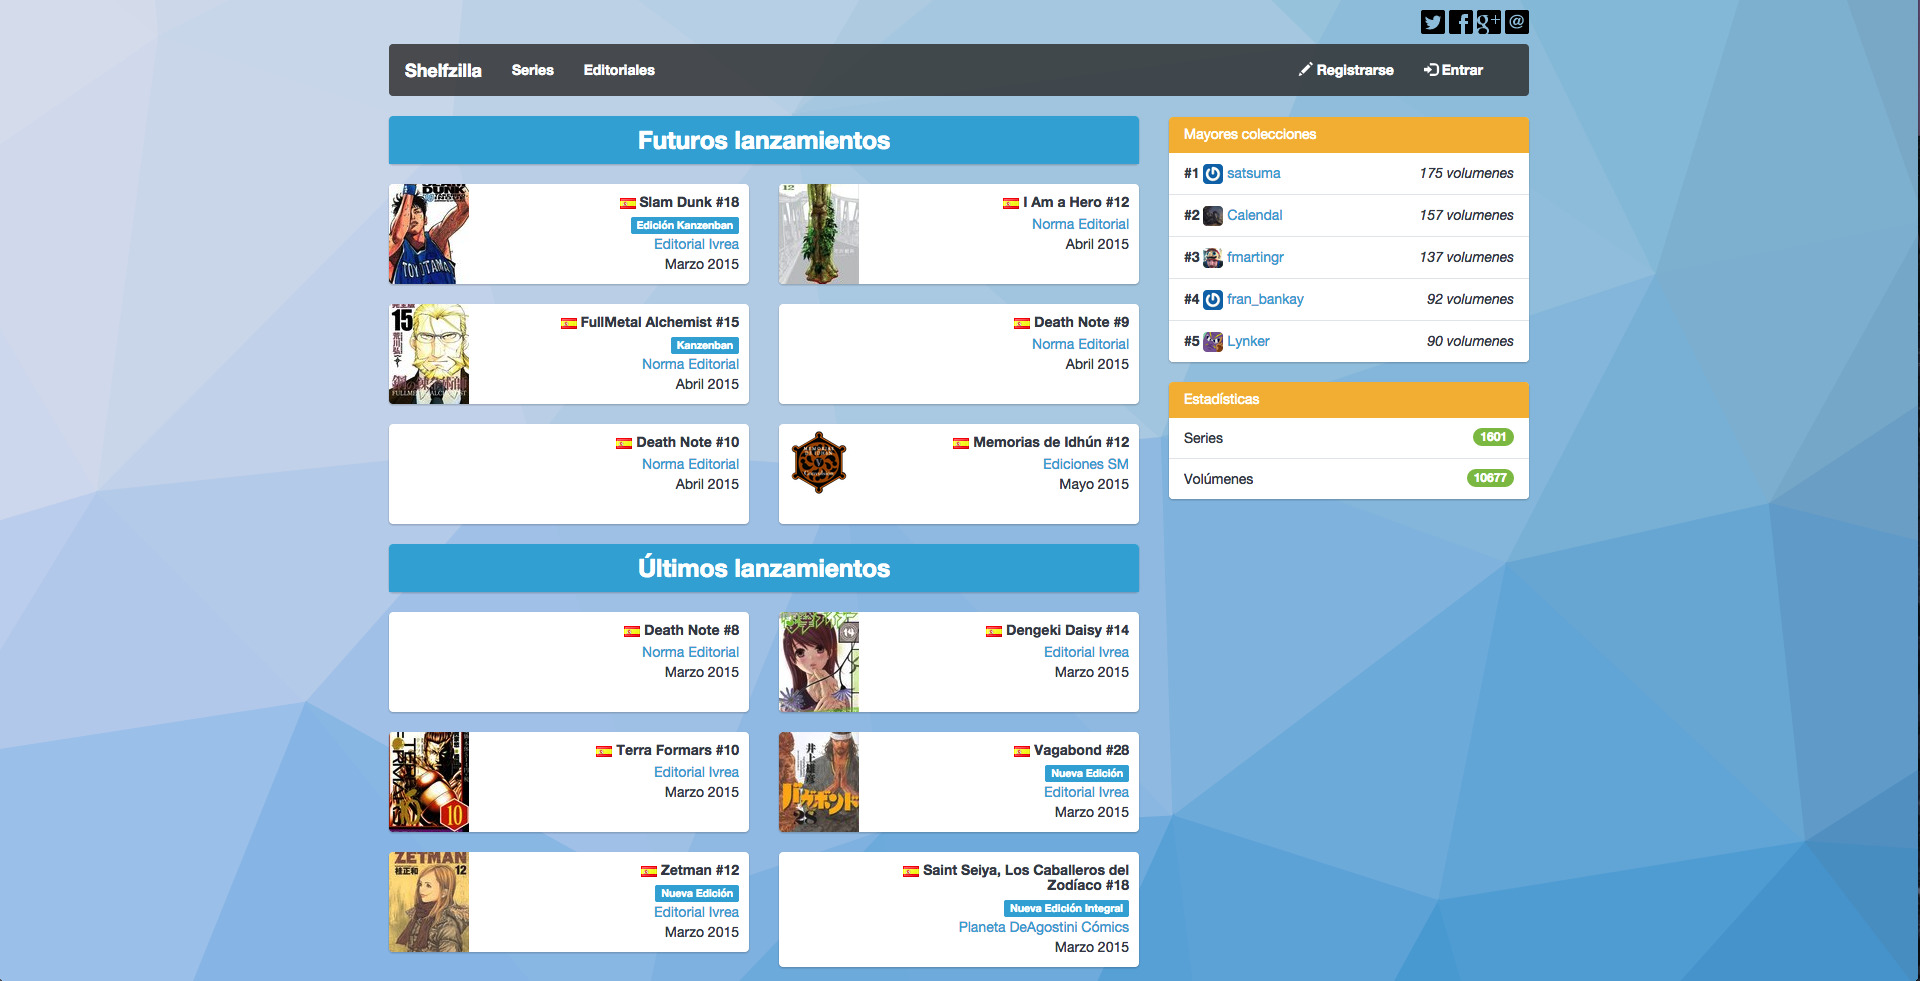1920x981 pixels.
Task: Click Entrar to log in
Action: point(1454,70)
